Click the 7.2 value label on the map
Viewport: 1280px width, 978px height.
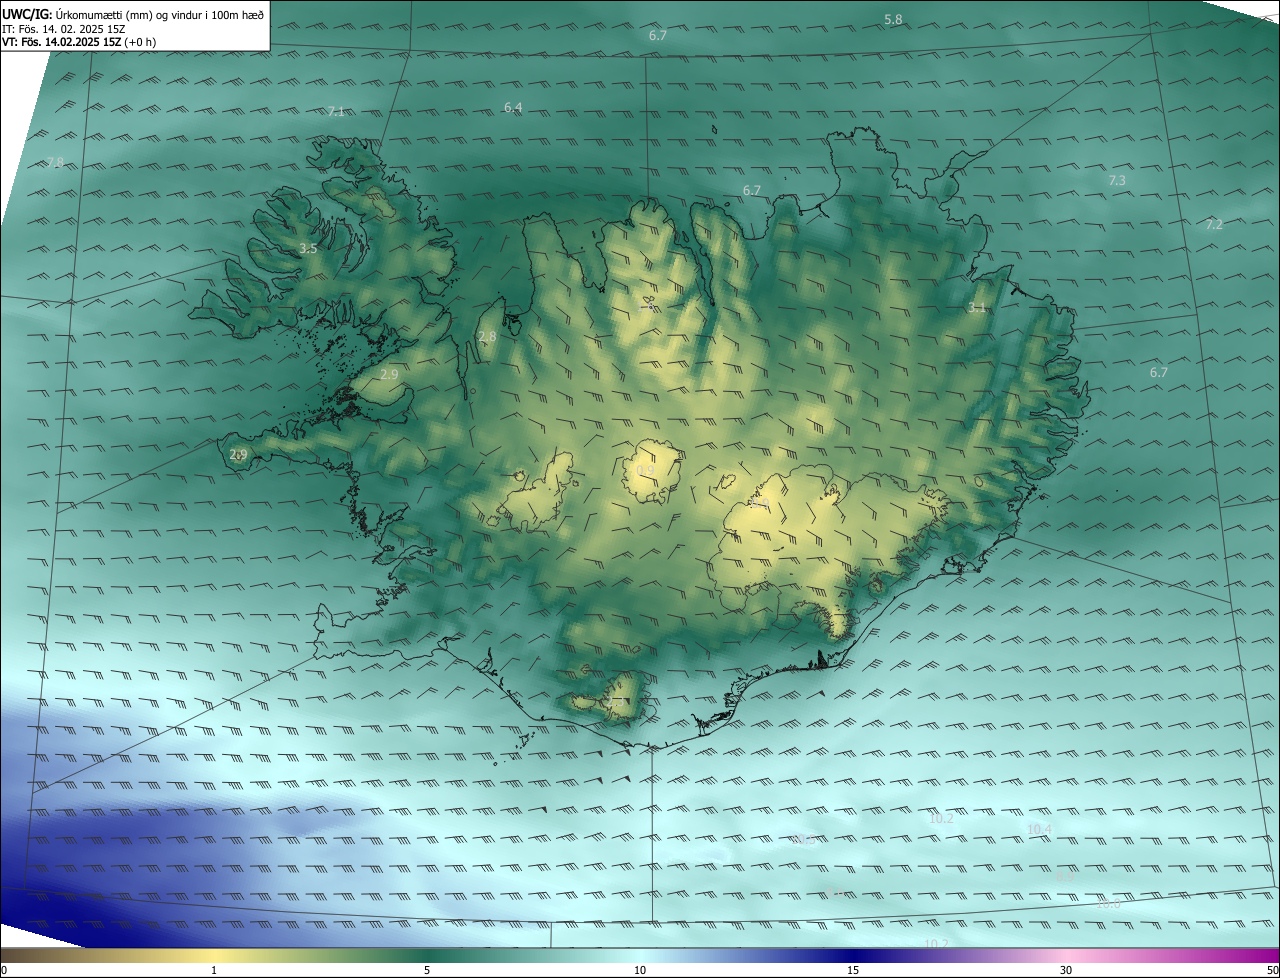[x=1214, y=225]
